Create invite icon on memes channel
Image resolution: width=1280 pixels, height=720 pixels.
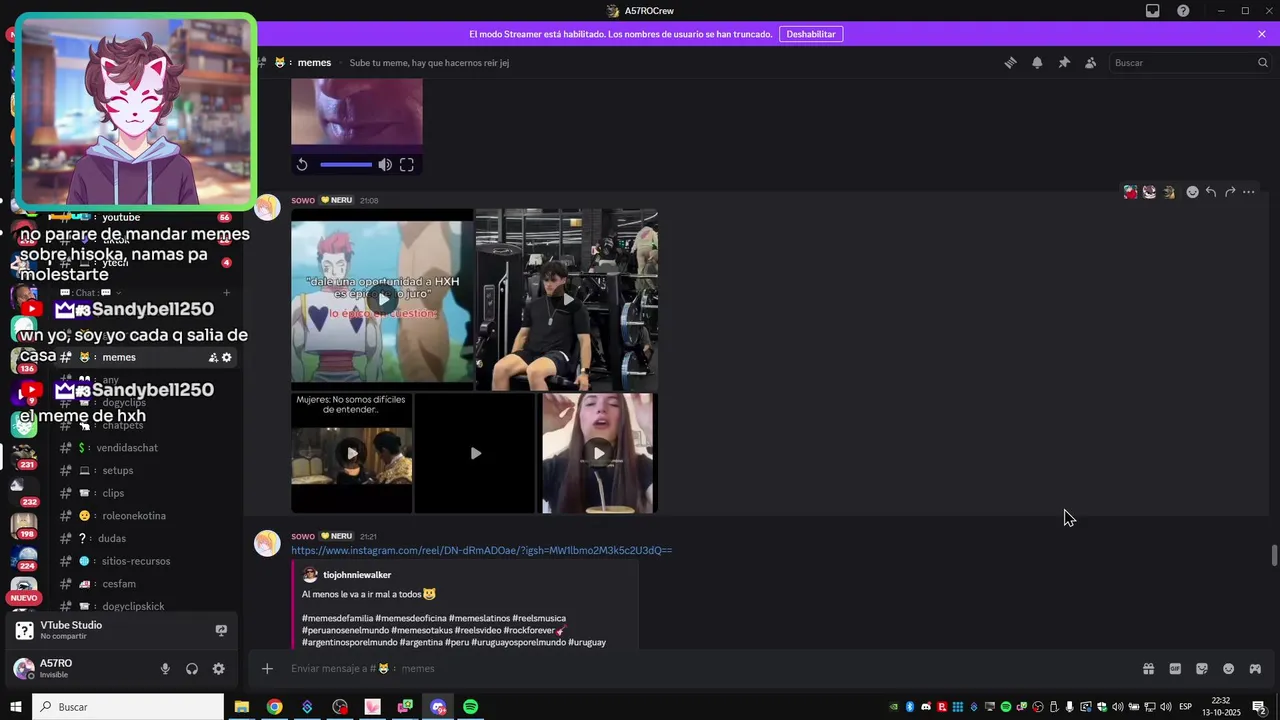tap(213, 357)
